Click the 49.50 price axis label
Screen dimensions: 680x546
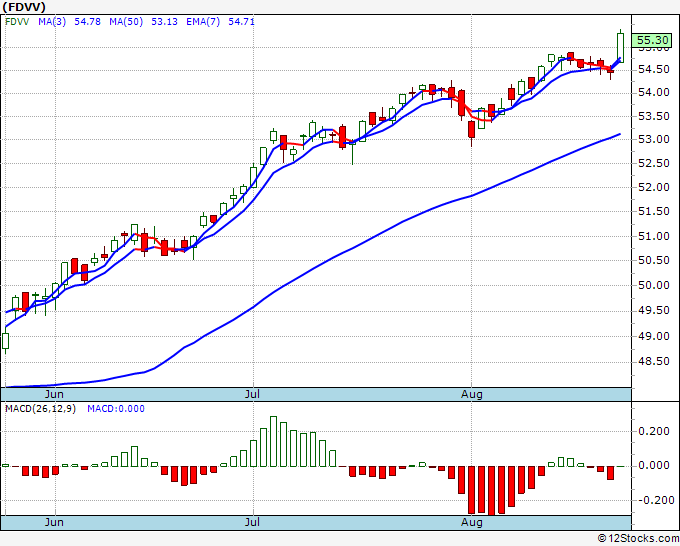pyautogui.click(x=654, y=311)
